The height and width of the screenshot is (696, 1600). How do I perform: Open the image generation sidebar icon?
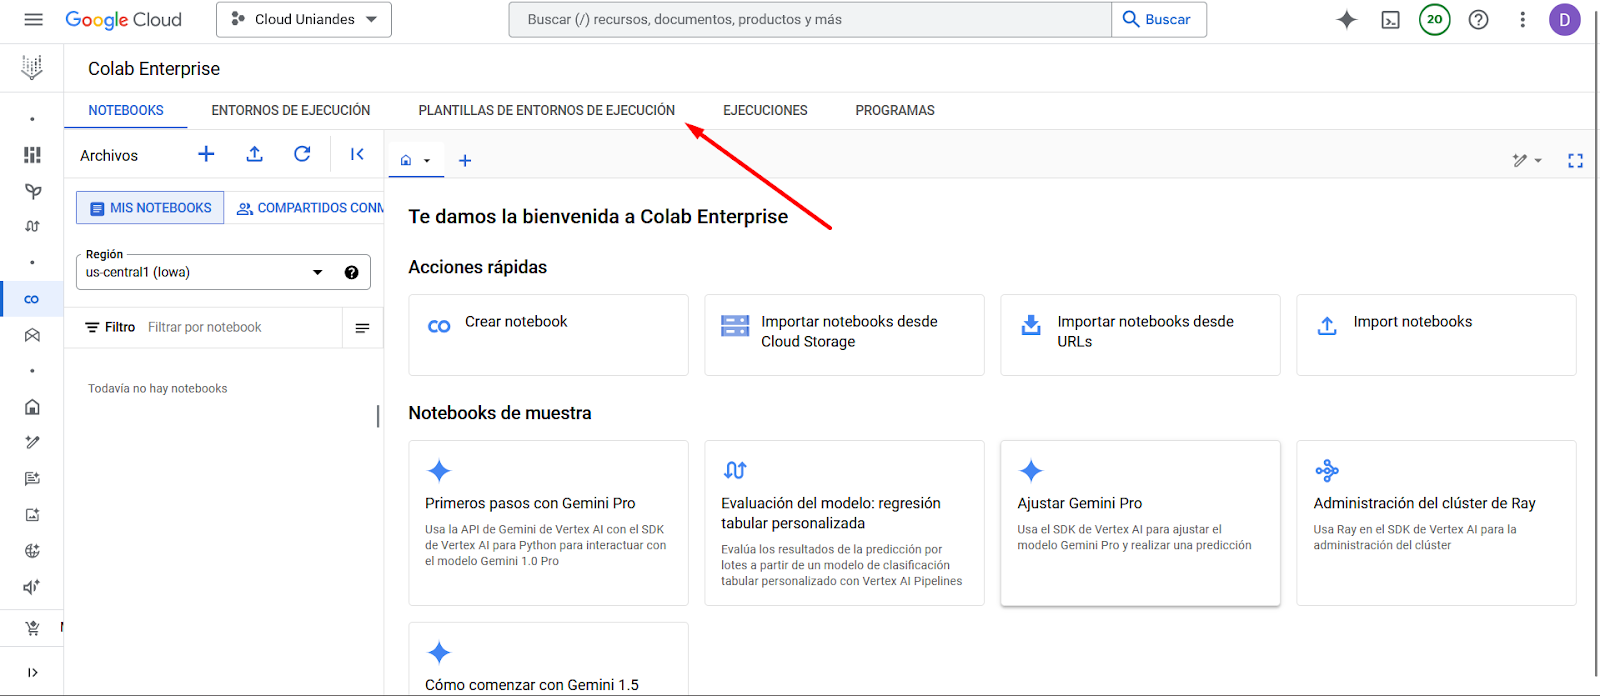coord(32,515)
